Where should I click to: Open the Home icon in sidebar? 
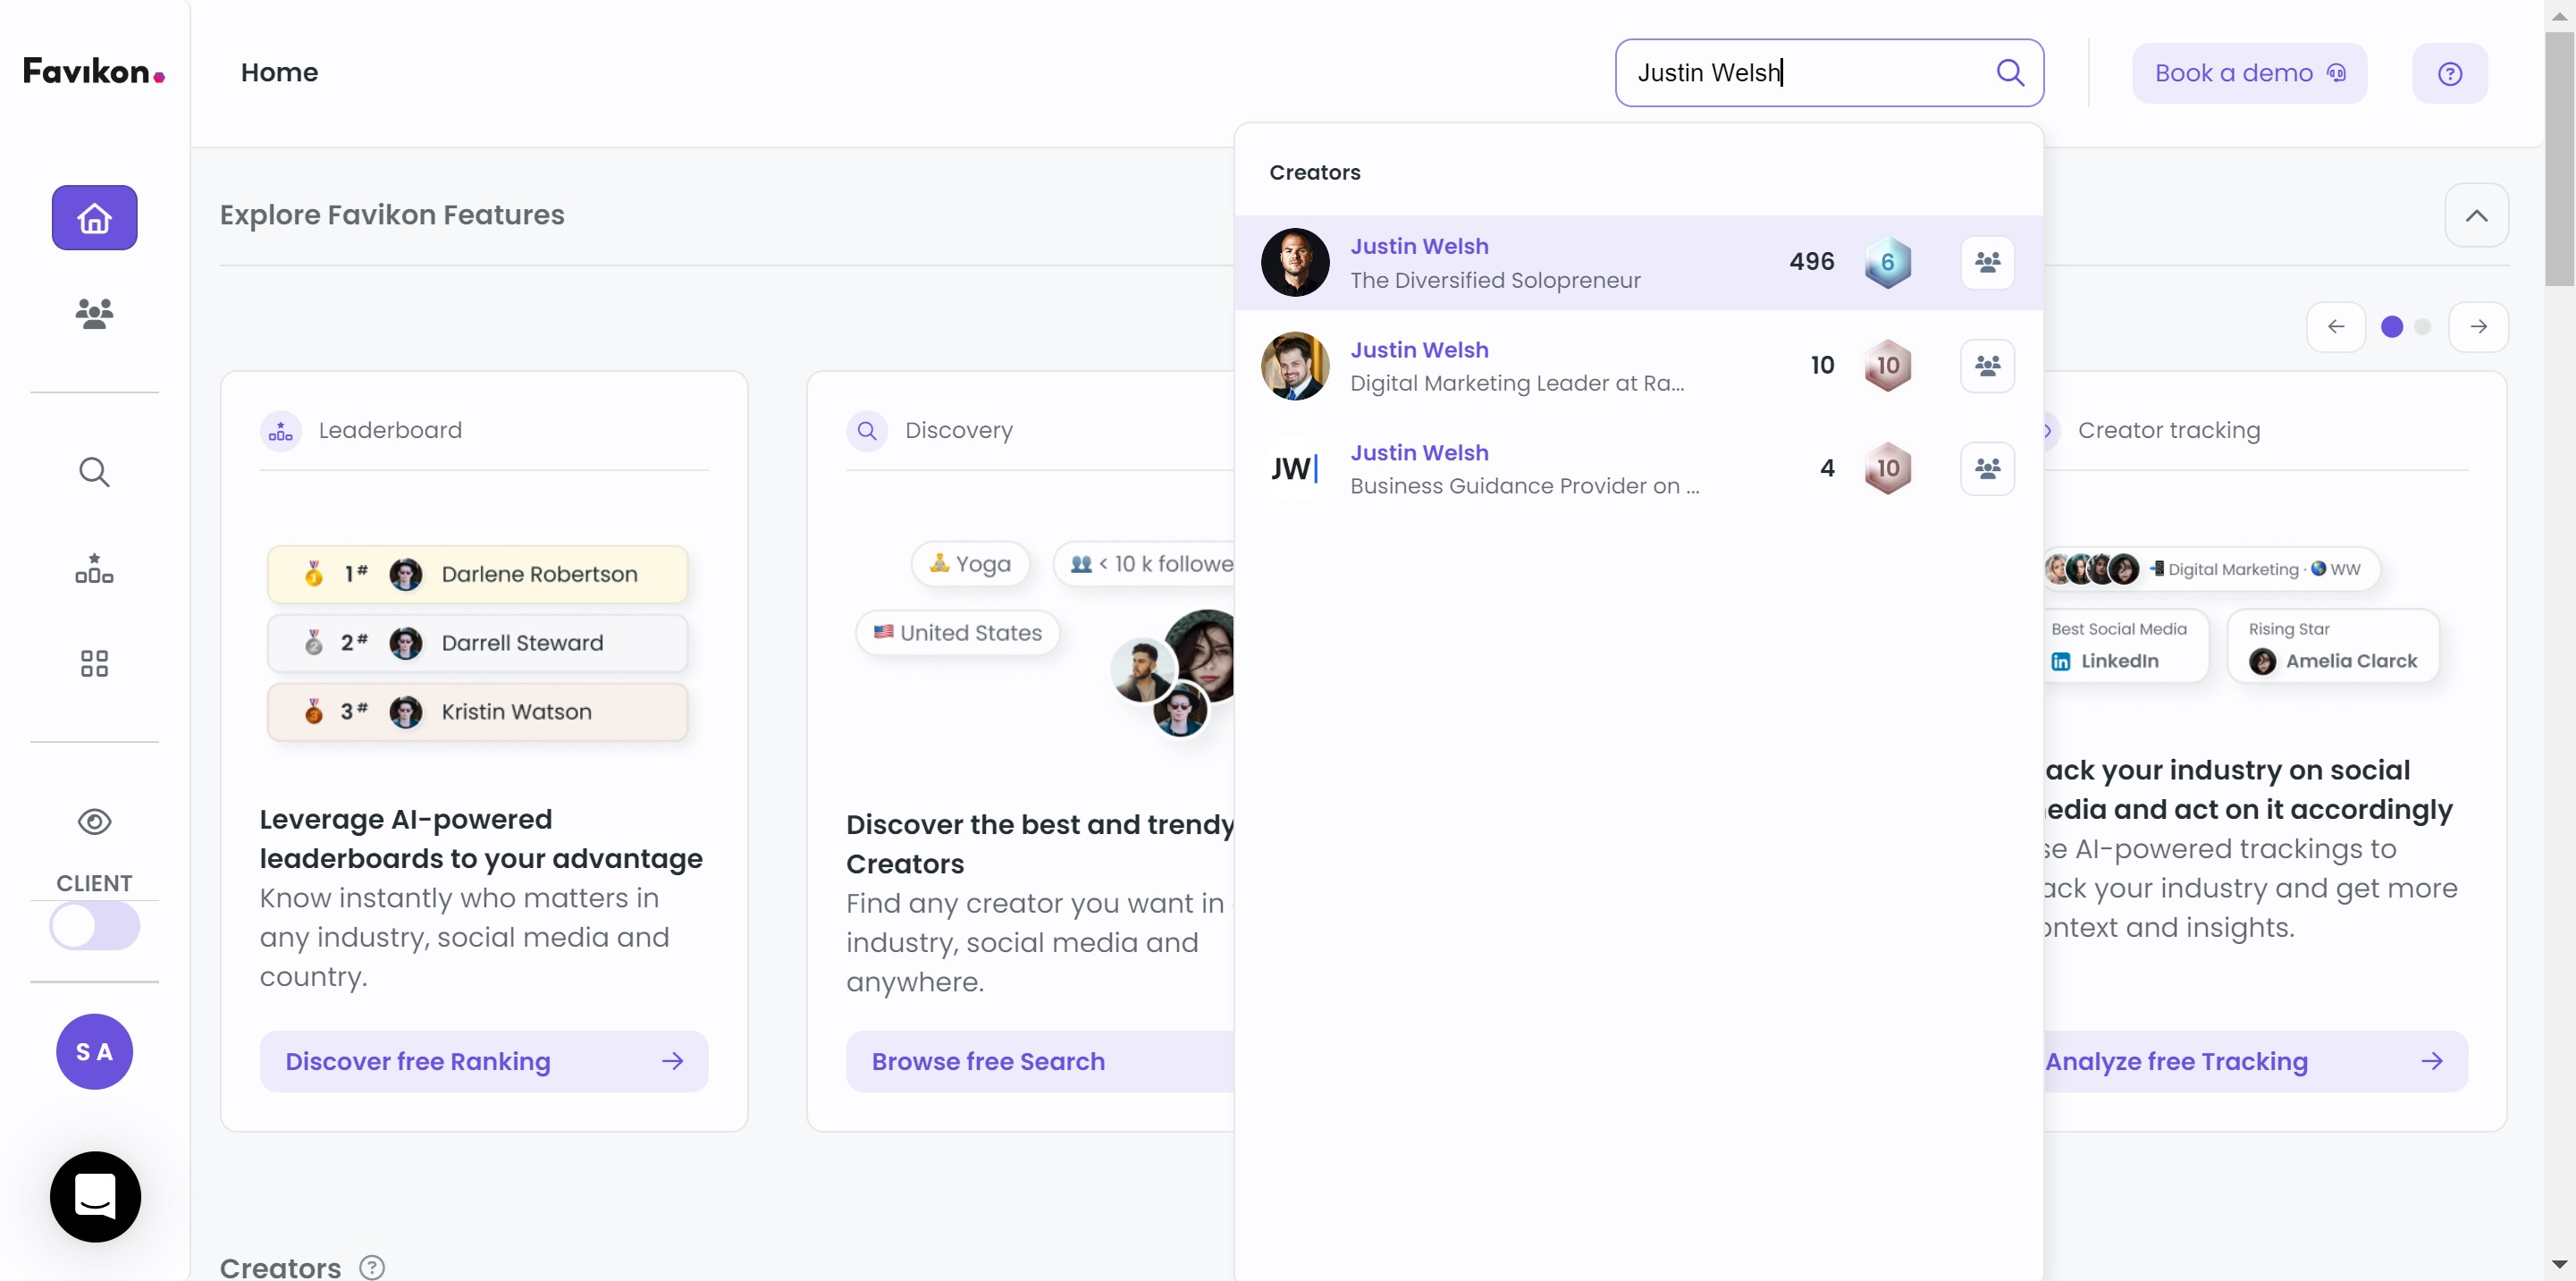pyautogui.click(x=94, y=217)
